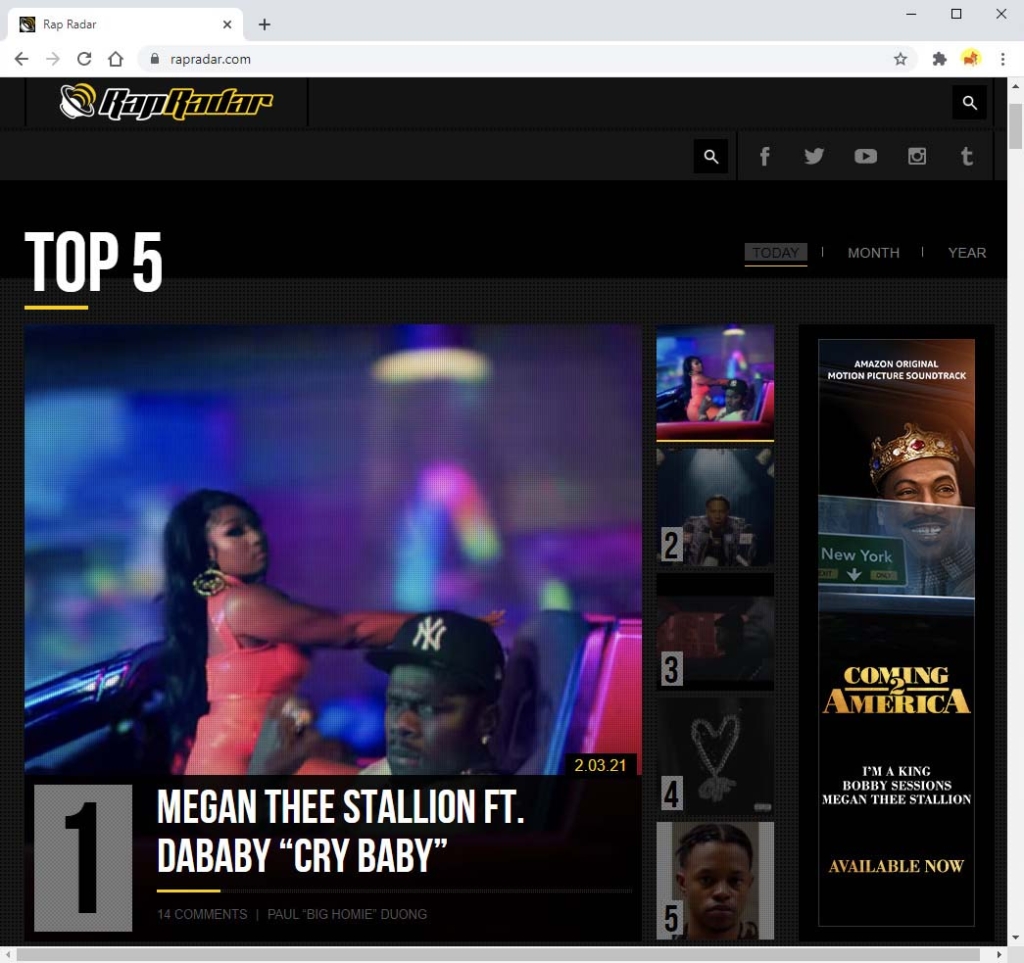The height and width of the screenshot is (963, 1024).
Task: Go back using the browser back arrow
Action: 22,59
